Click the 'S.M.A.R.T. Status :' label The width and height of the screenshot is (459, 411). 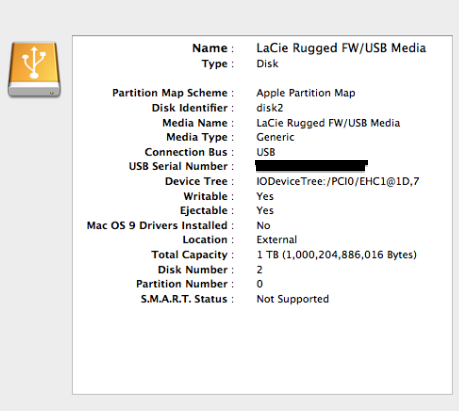coord(188,299)
